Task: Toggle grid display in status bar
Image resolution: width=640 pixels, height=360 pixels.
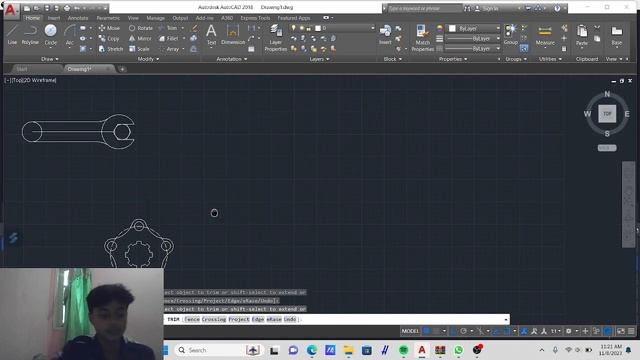Action: click(427, 331)
